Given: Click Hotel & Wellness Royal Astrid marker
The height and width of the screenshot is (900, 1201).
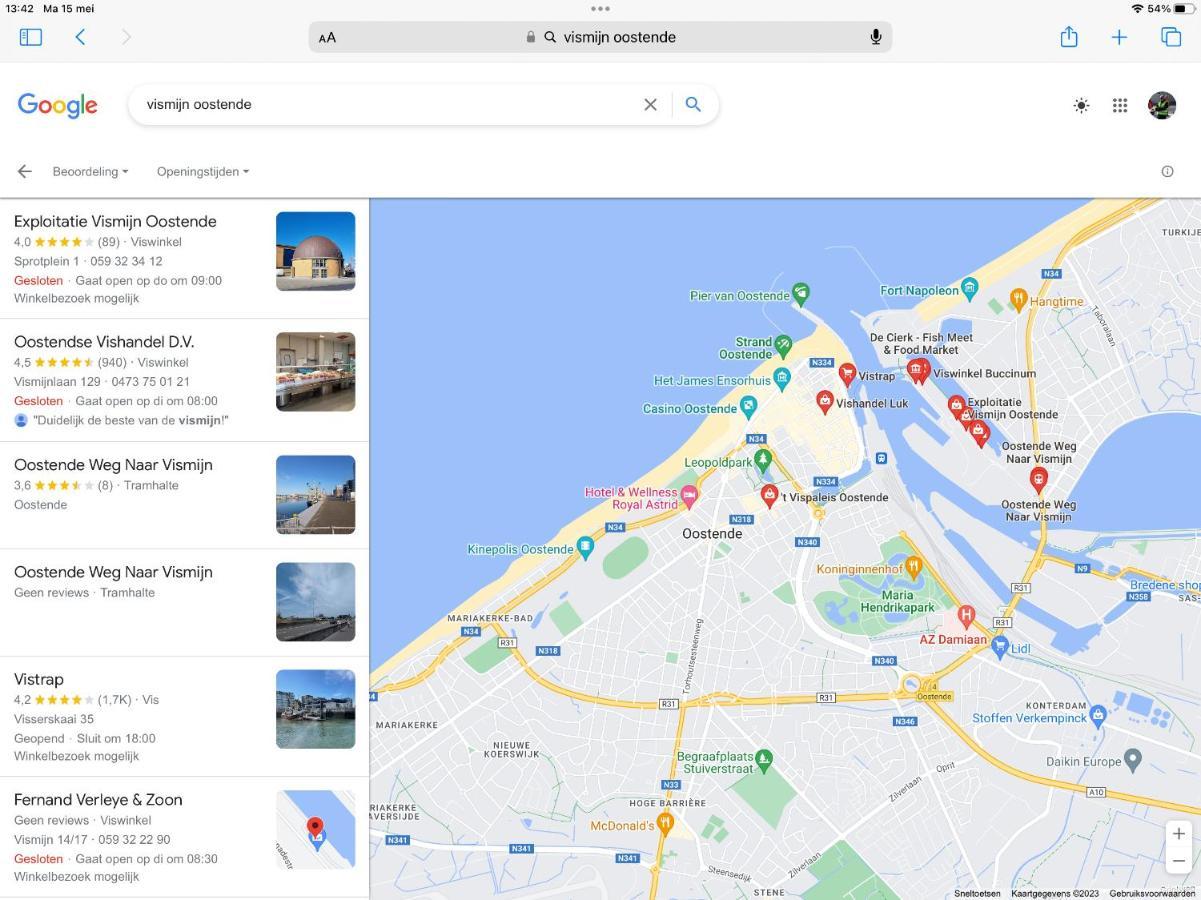Looking at the screenshot, I should [688, 496].
